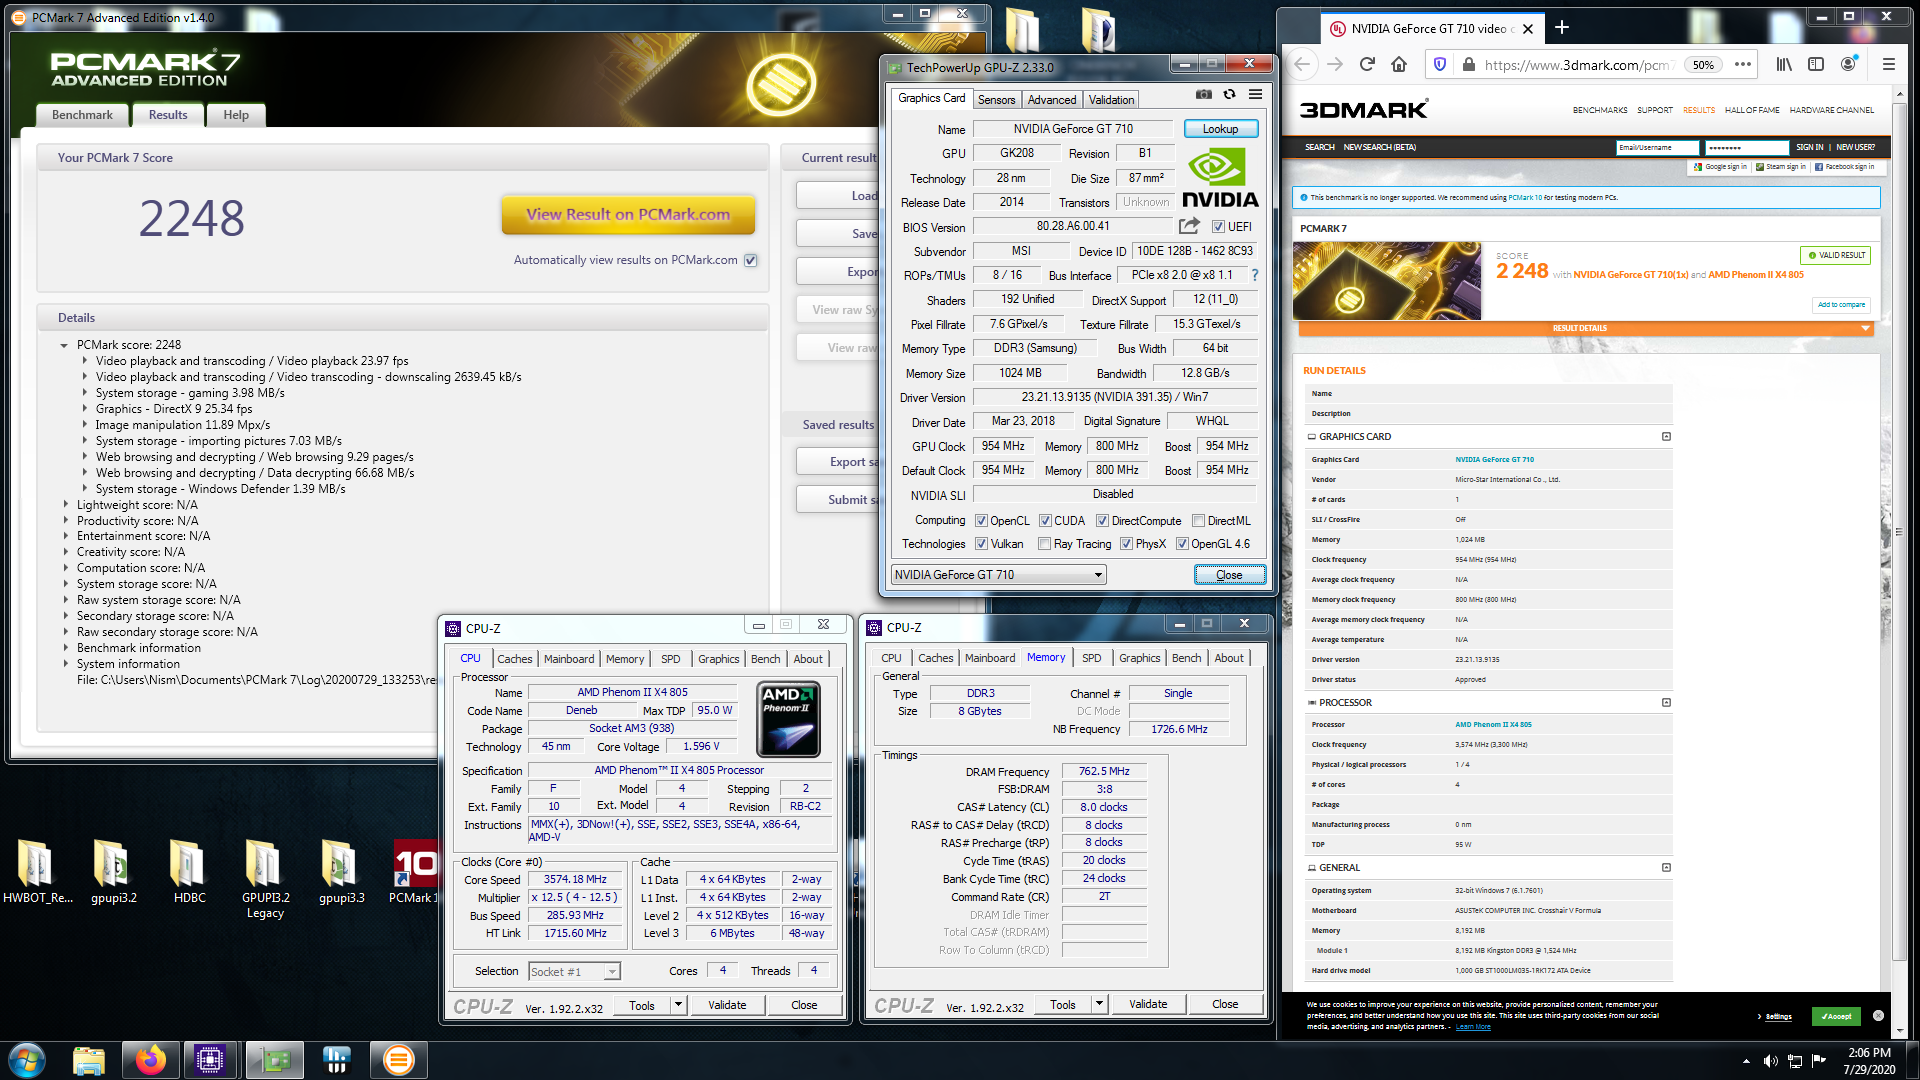Expand the Lightweight score tree node
The width and height of the screenshot is (1920, 1080).
[x=66, y=505]
